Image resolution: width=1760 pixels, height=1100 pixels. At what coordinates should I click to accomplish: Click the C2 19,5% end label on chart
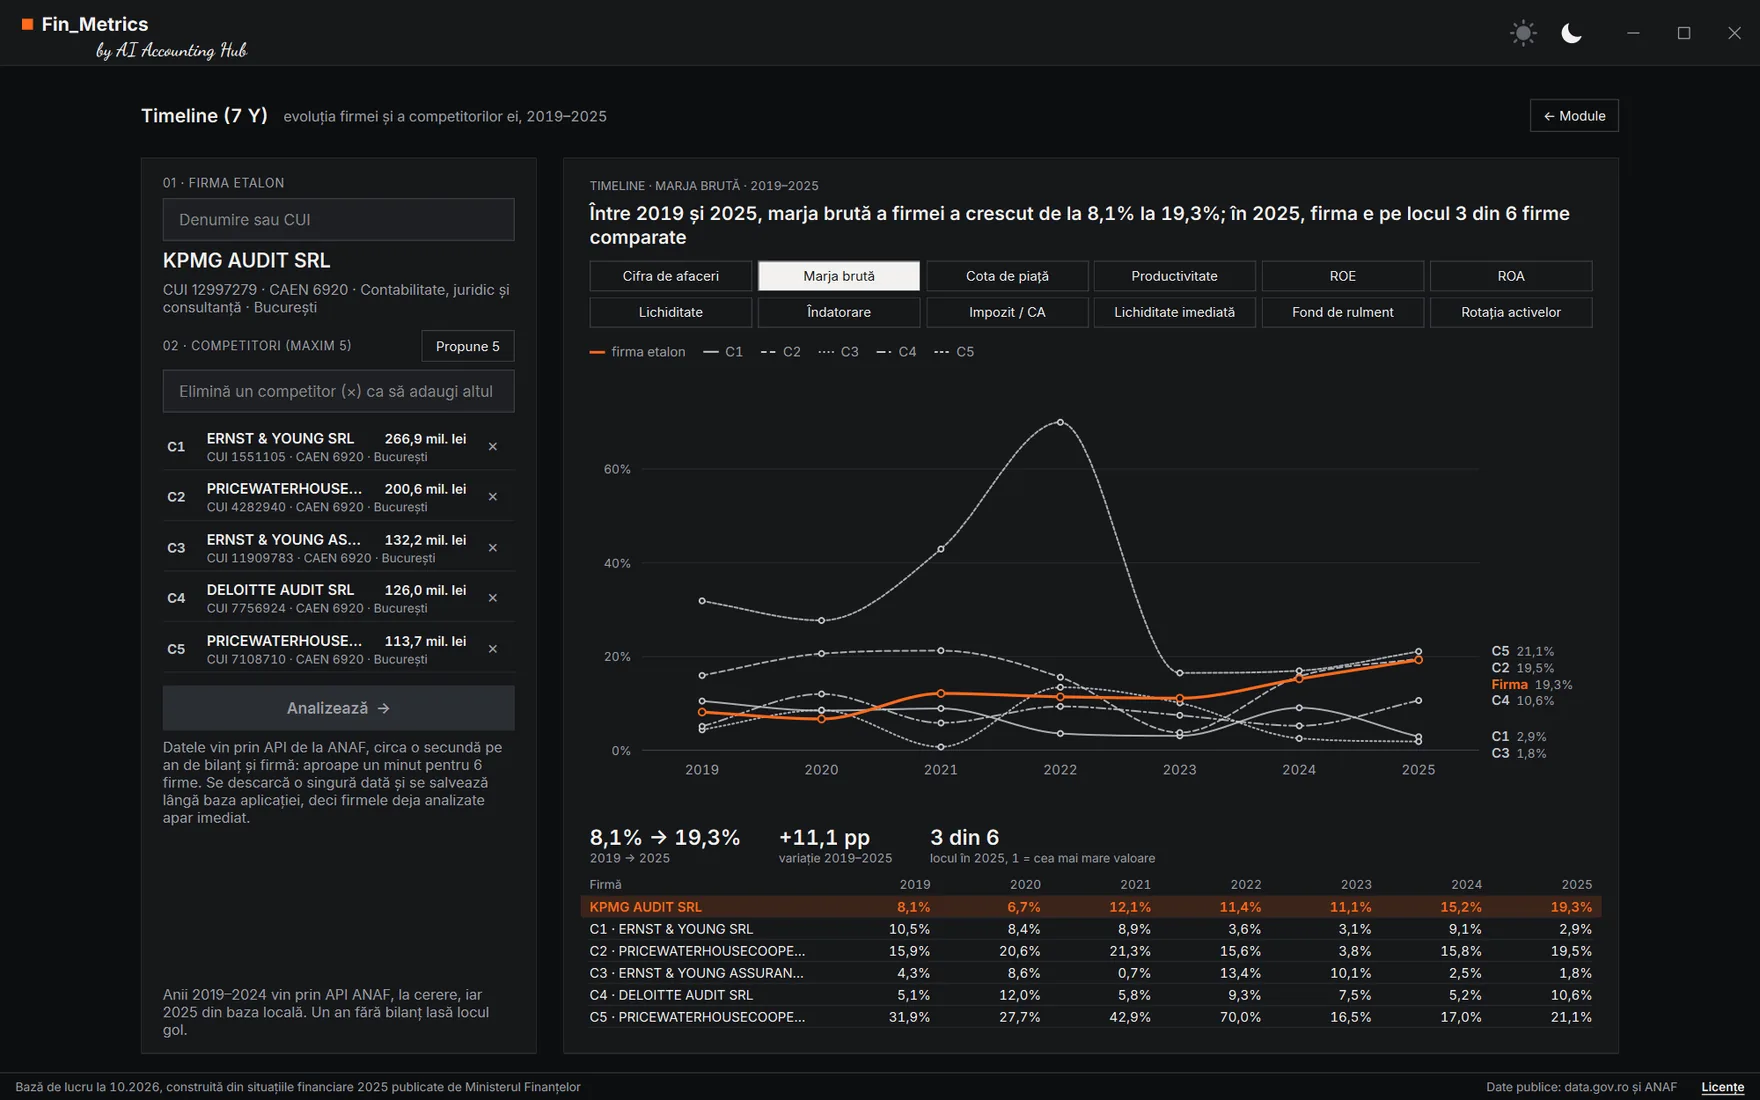[x=1523, y=668]
